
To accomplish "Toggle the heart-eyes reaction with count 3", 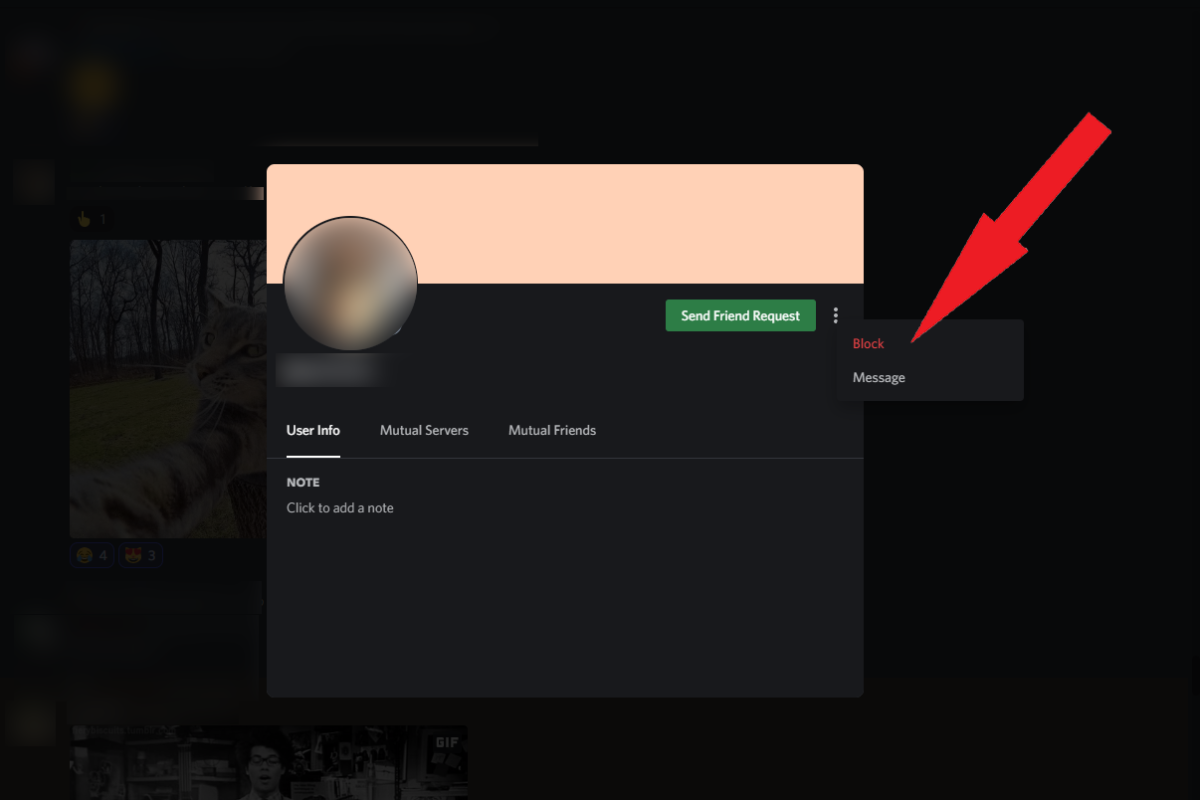I will coord(140,554).
